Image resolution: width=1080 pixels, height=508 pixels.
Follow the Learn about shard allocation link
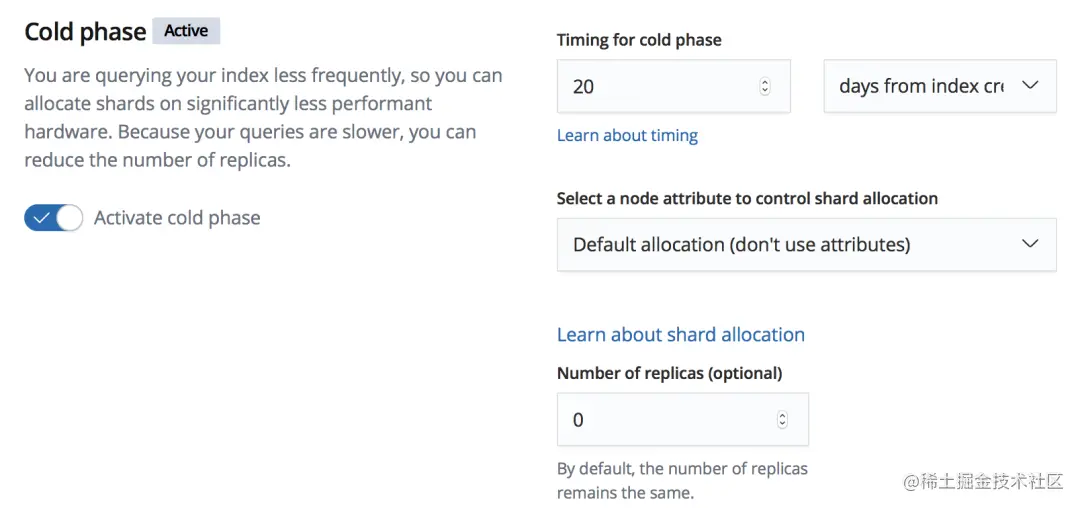click(x=680, y=335)
